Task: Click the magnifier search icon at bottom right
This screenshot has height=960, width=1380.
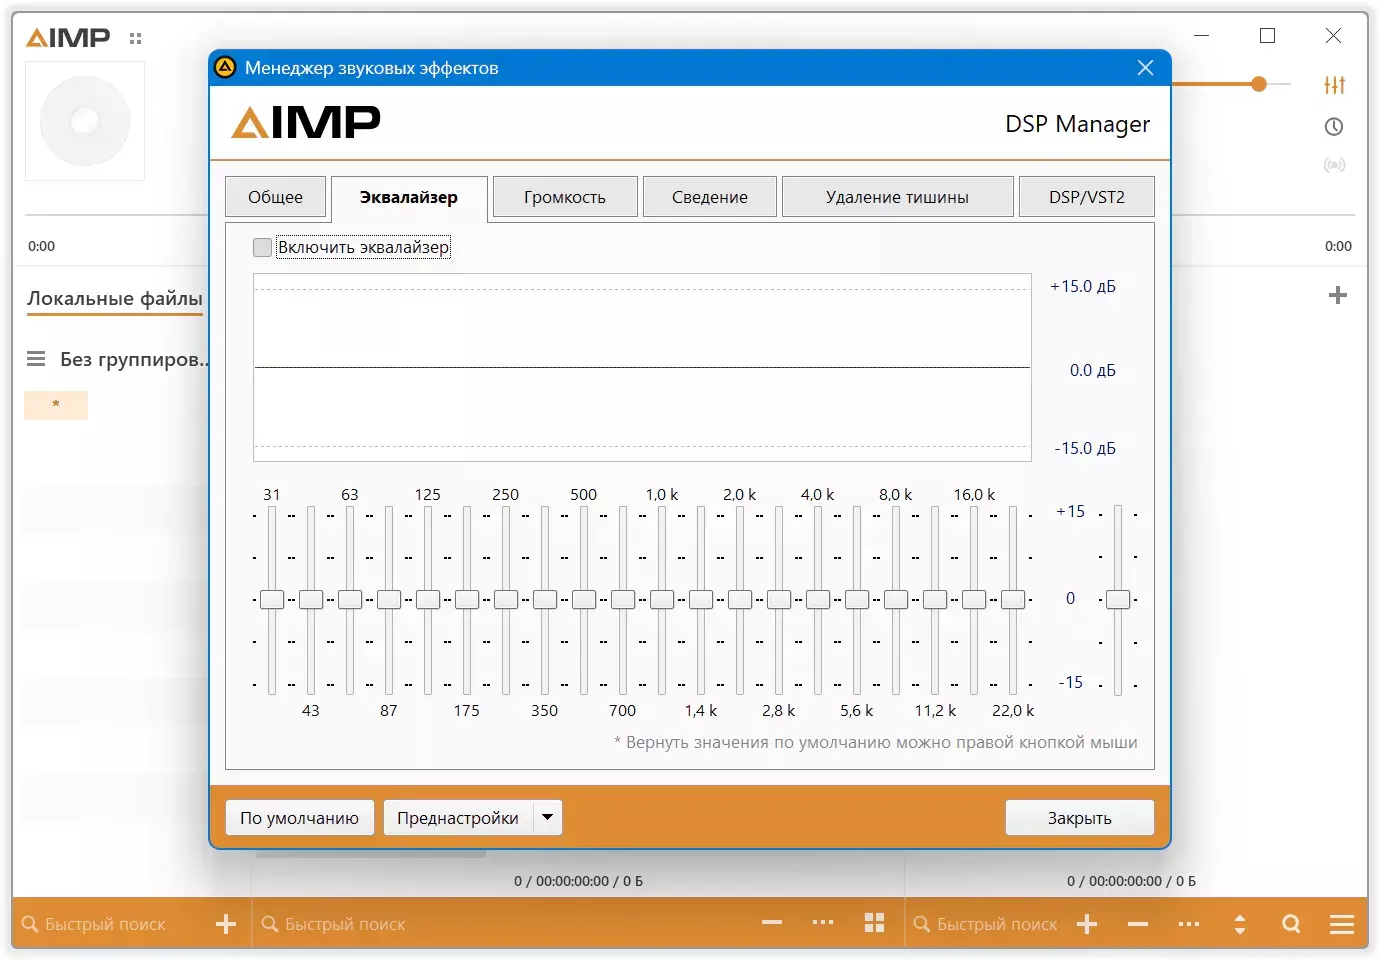Action: [x=1291, y=924]
